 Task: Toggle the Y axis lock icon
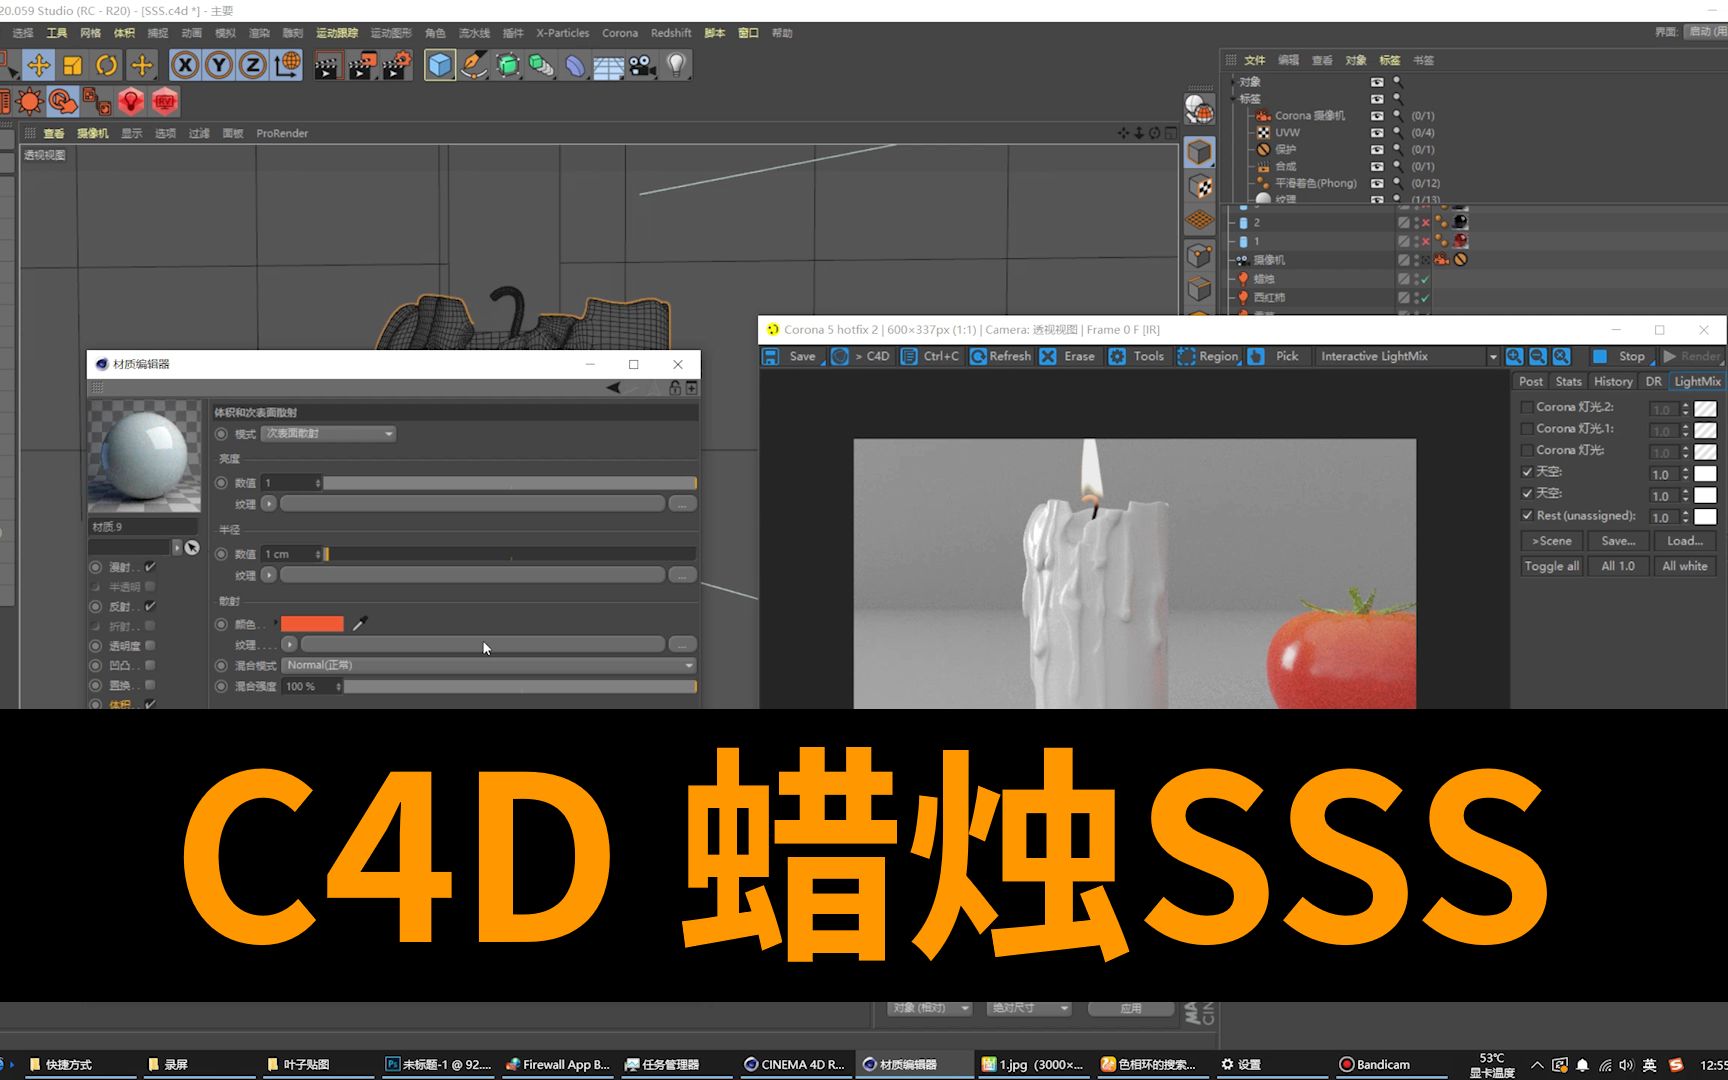[219, 66]
